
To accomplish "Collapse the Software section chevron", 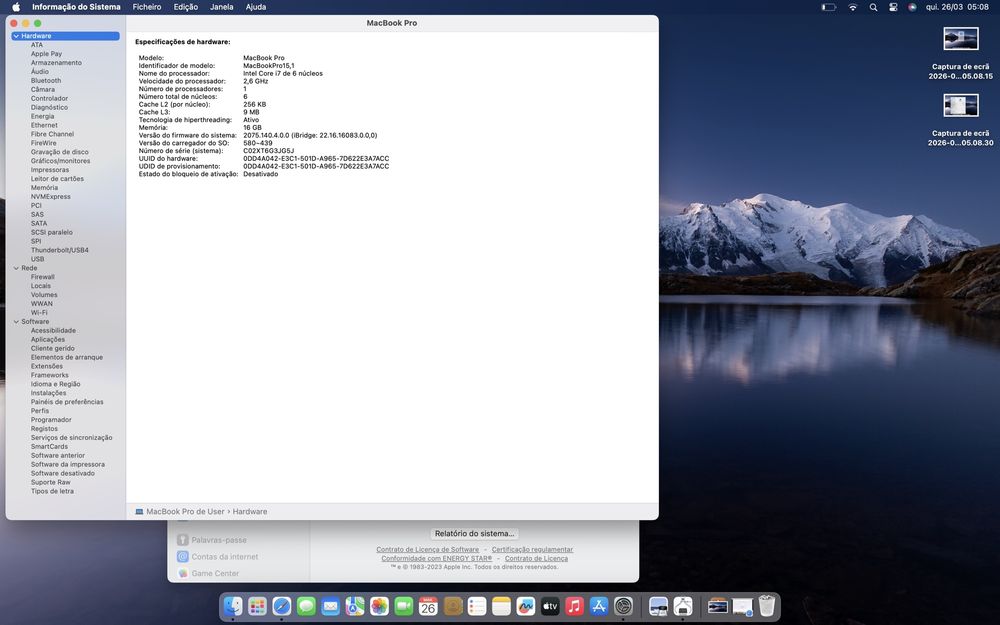I will tap(16, 322).
